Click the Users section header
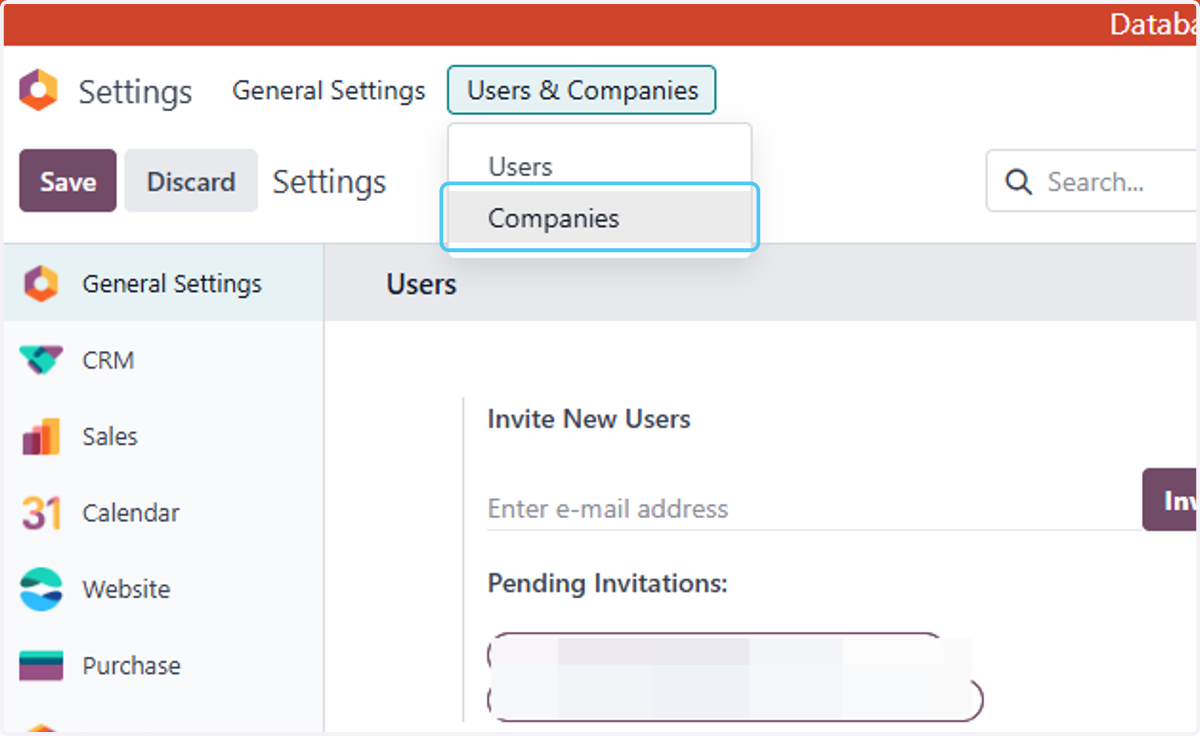This screenshot has width=1200, height=736. pyautogui.click(x=421, y=284)
